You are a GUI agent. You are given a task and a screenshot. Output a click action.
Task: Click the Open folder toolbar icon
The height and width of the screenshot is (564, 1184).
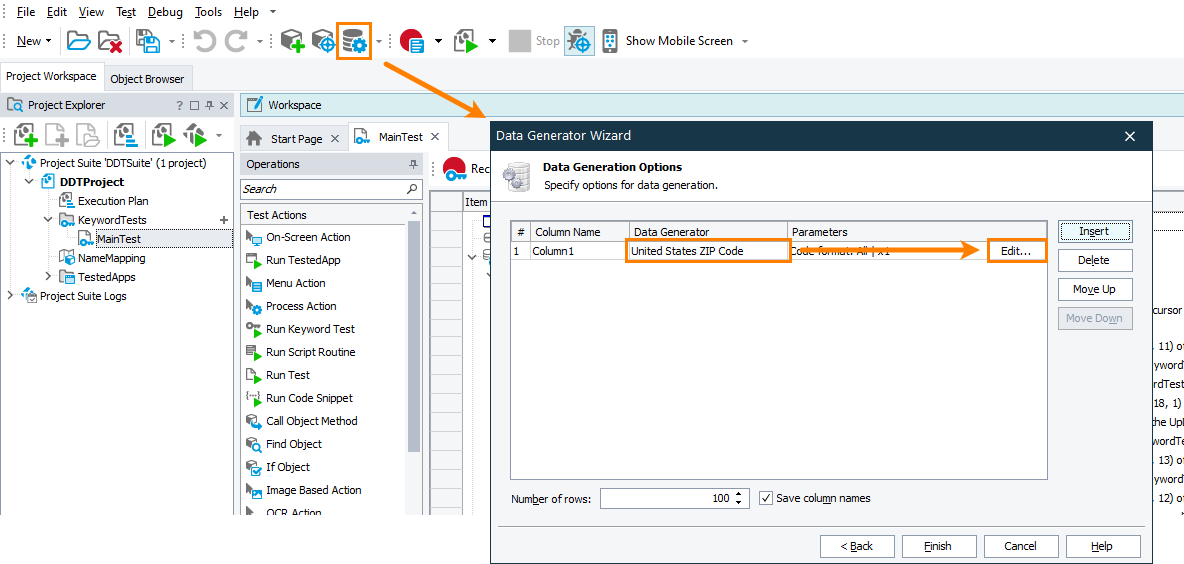(x=79, y=41)
